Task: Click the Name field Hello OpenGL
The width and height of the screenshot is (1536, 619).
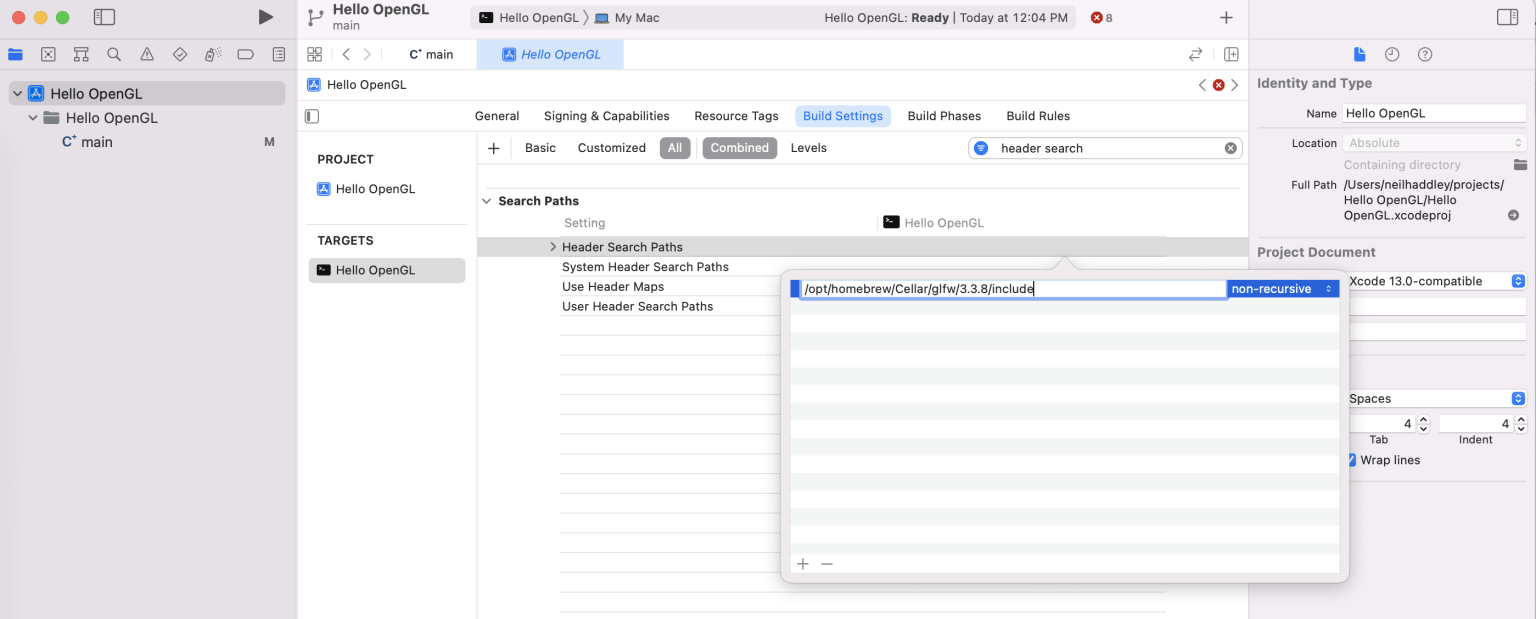Action: tap(1435, 113)
